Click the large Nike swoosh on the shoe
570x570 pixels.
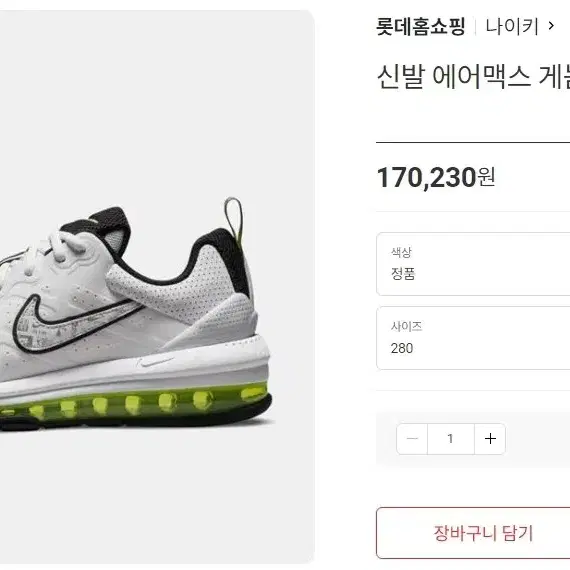(x=73, y=322)
